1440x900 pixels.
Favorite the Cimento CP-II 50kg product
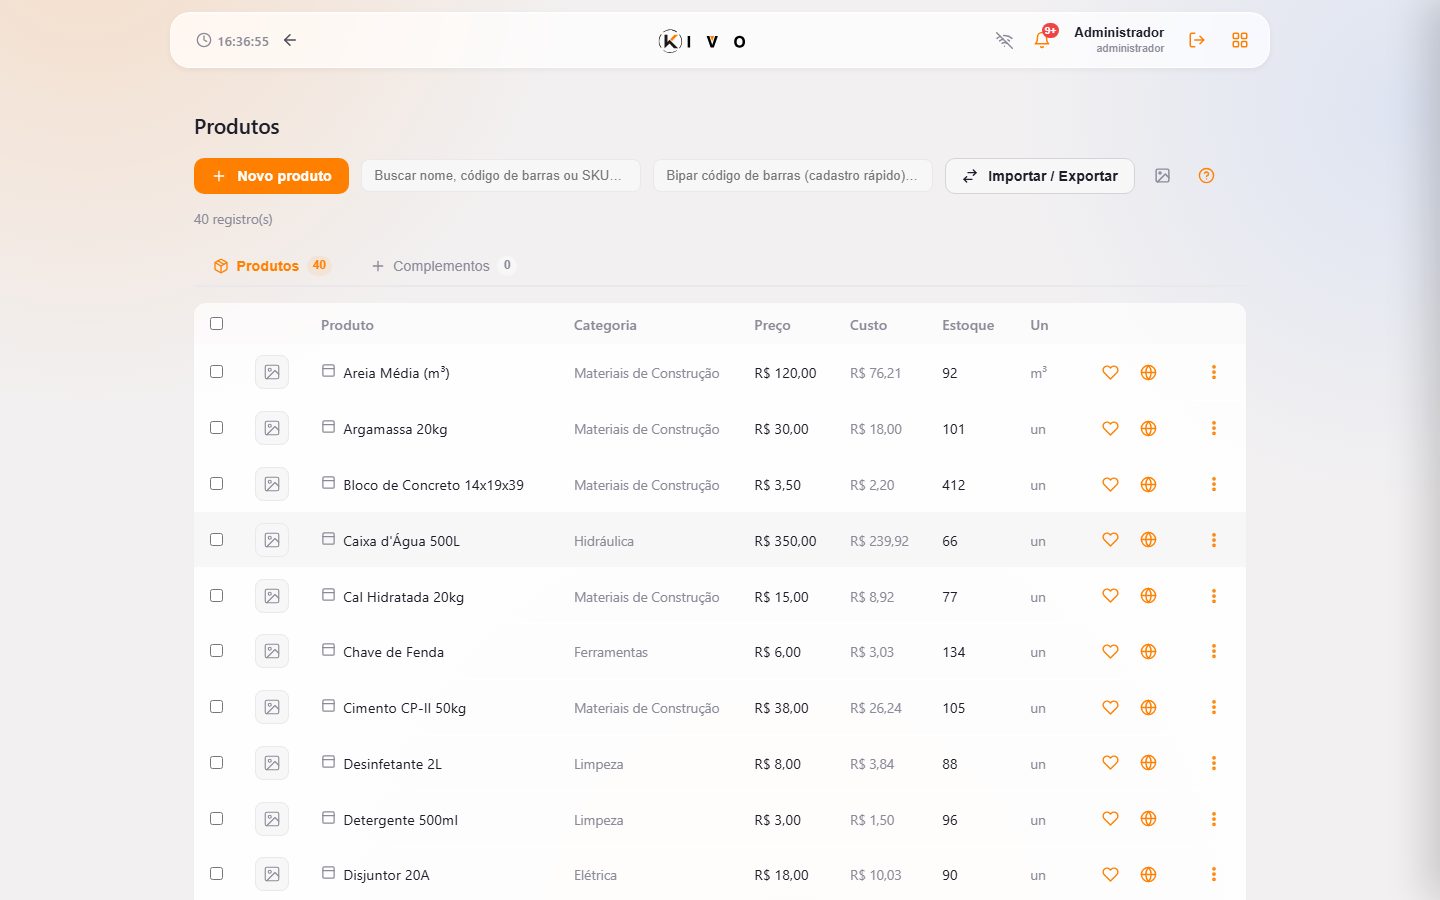[1110, 707]
